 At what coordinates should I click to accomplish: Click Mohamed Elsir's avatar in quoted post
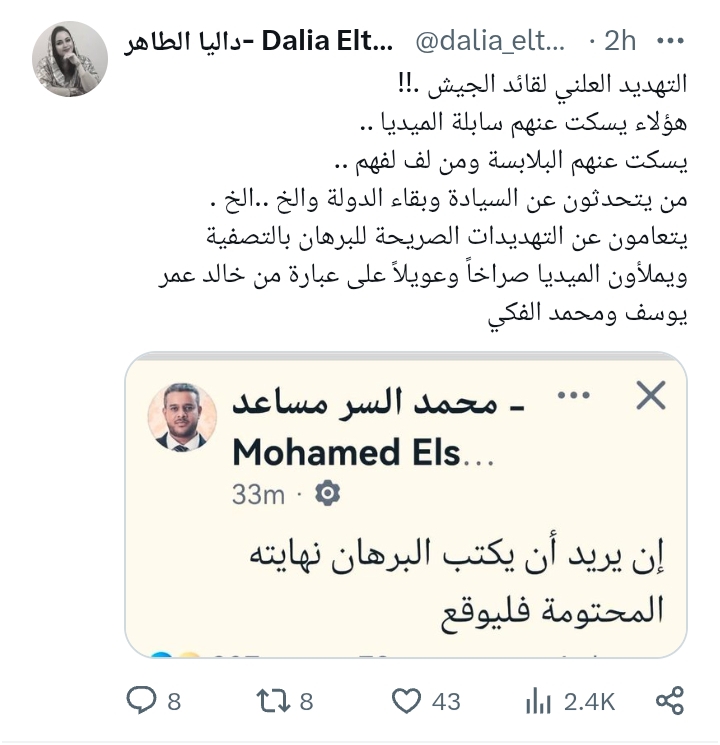(x=183, y=417)
